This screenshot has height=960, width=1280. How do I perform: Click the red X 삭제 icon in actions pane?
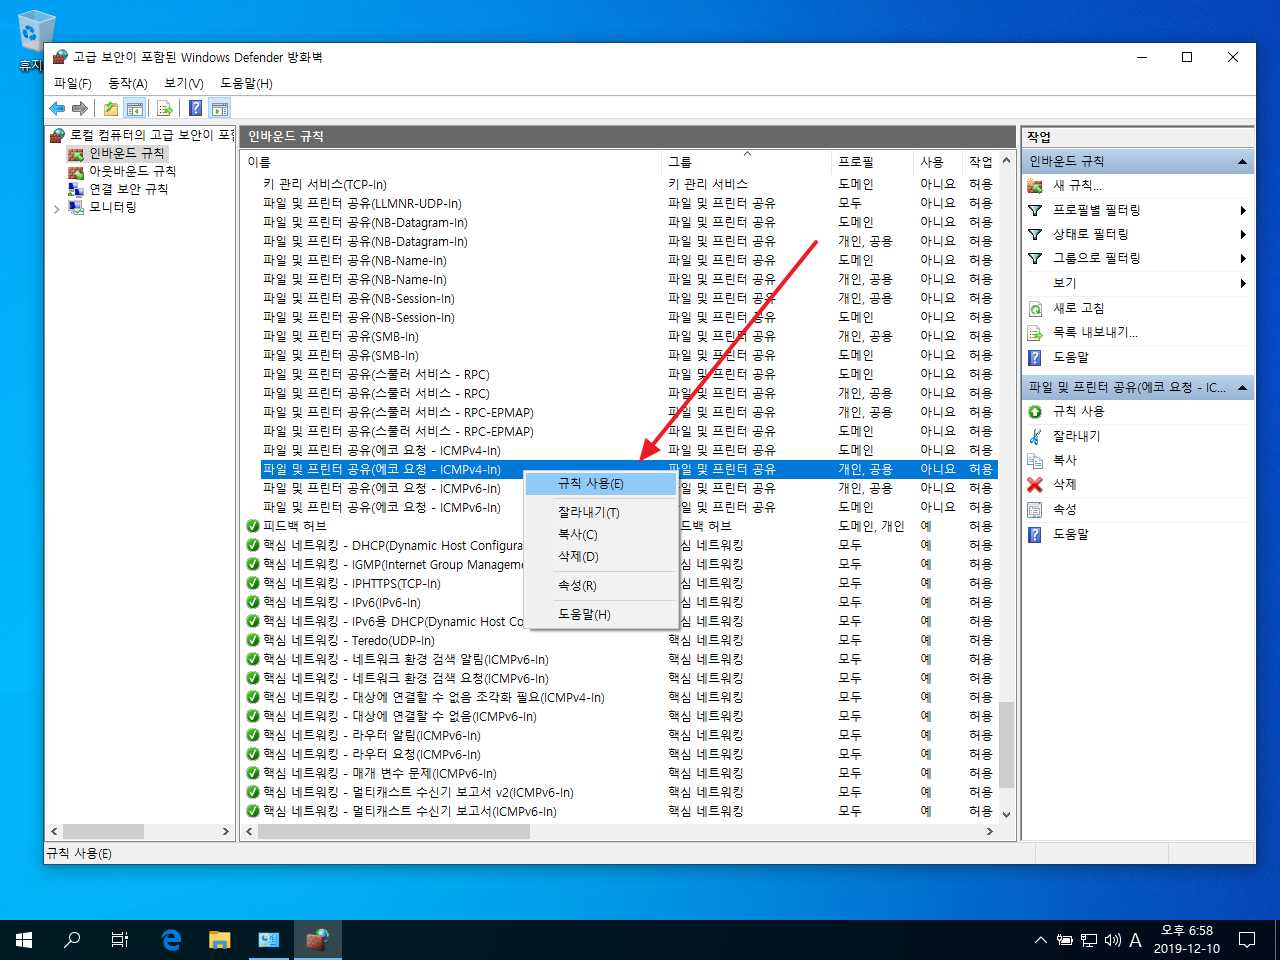coord(1035,485)
